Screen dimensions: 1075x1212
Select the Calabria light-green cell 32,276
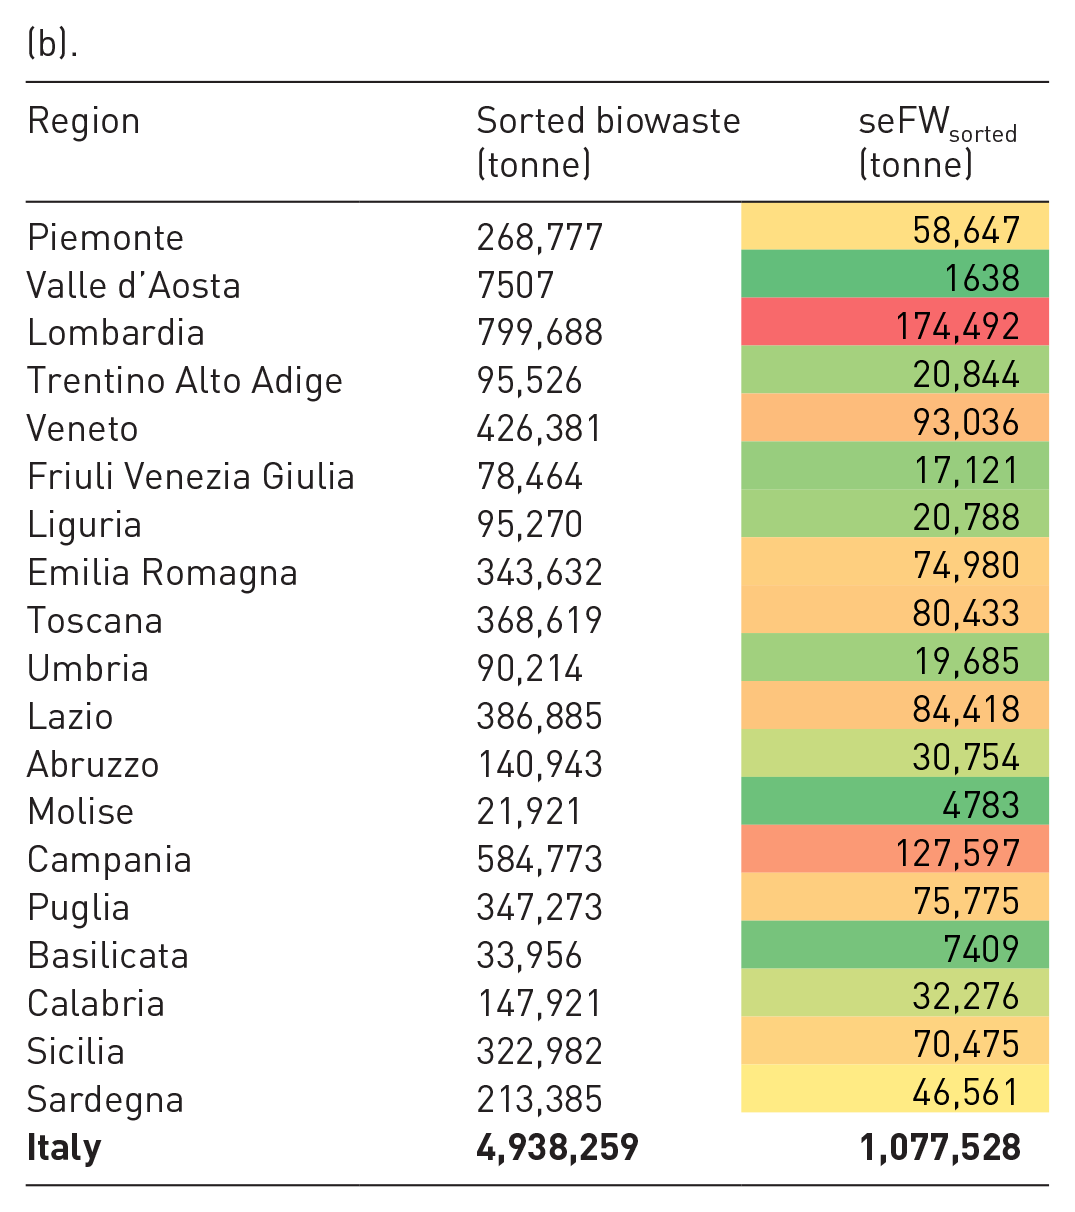(895, 993)
